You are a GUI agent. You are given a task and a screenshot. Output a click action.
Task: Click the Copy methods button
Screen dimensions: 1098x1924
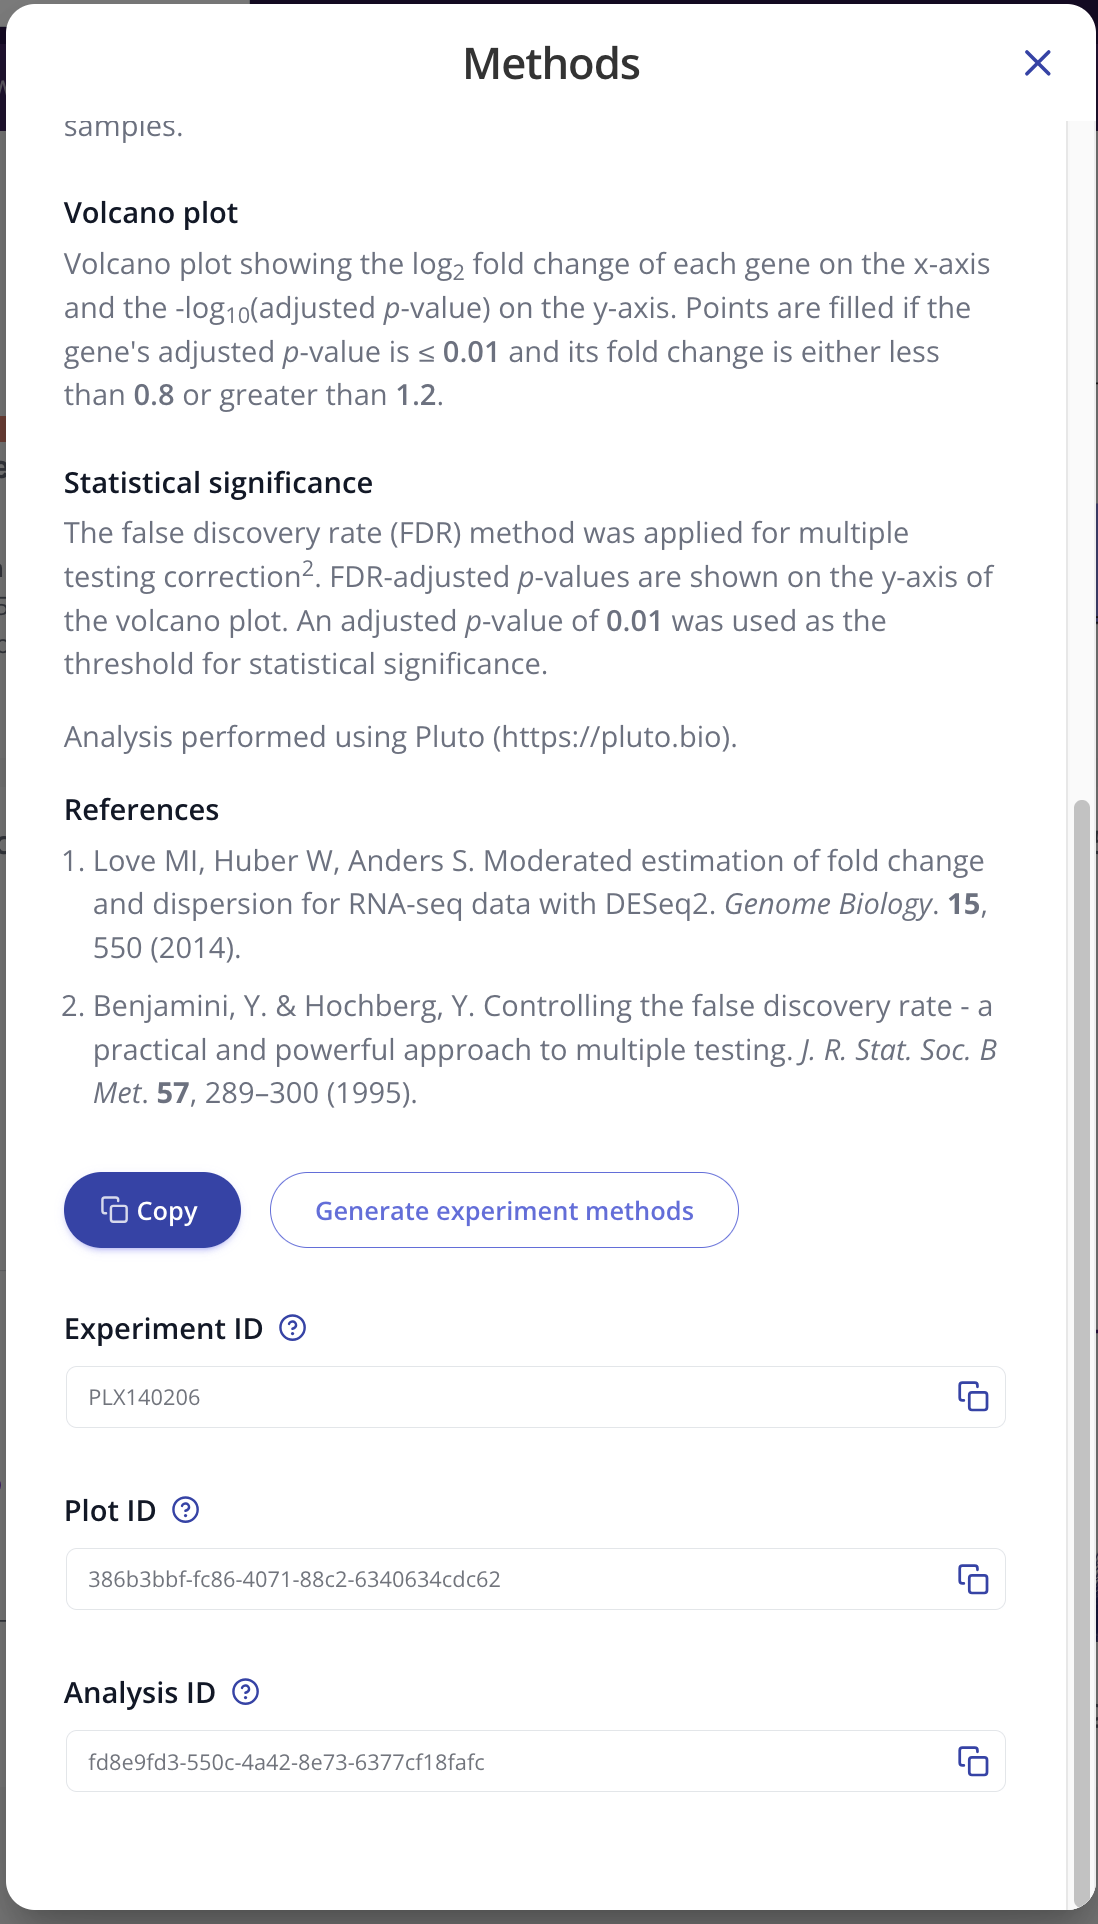click(152, 1210)
